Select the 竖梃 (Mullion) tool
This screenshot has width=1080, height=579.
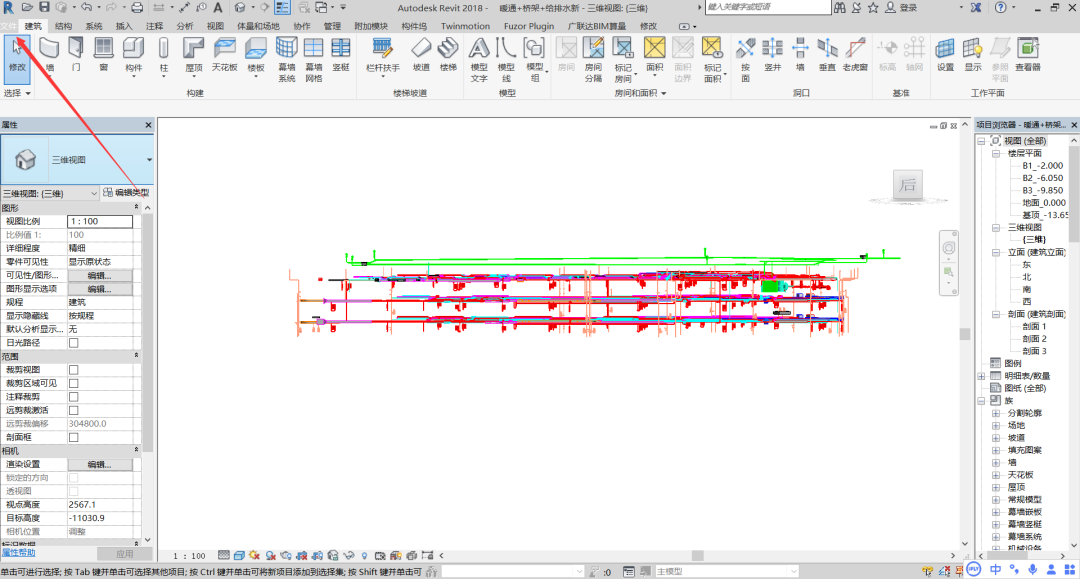click(x=341, y=54)
